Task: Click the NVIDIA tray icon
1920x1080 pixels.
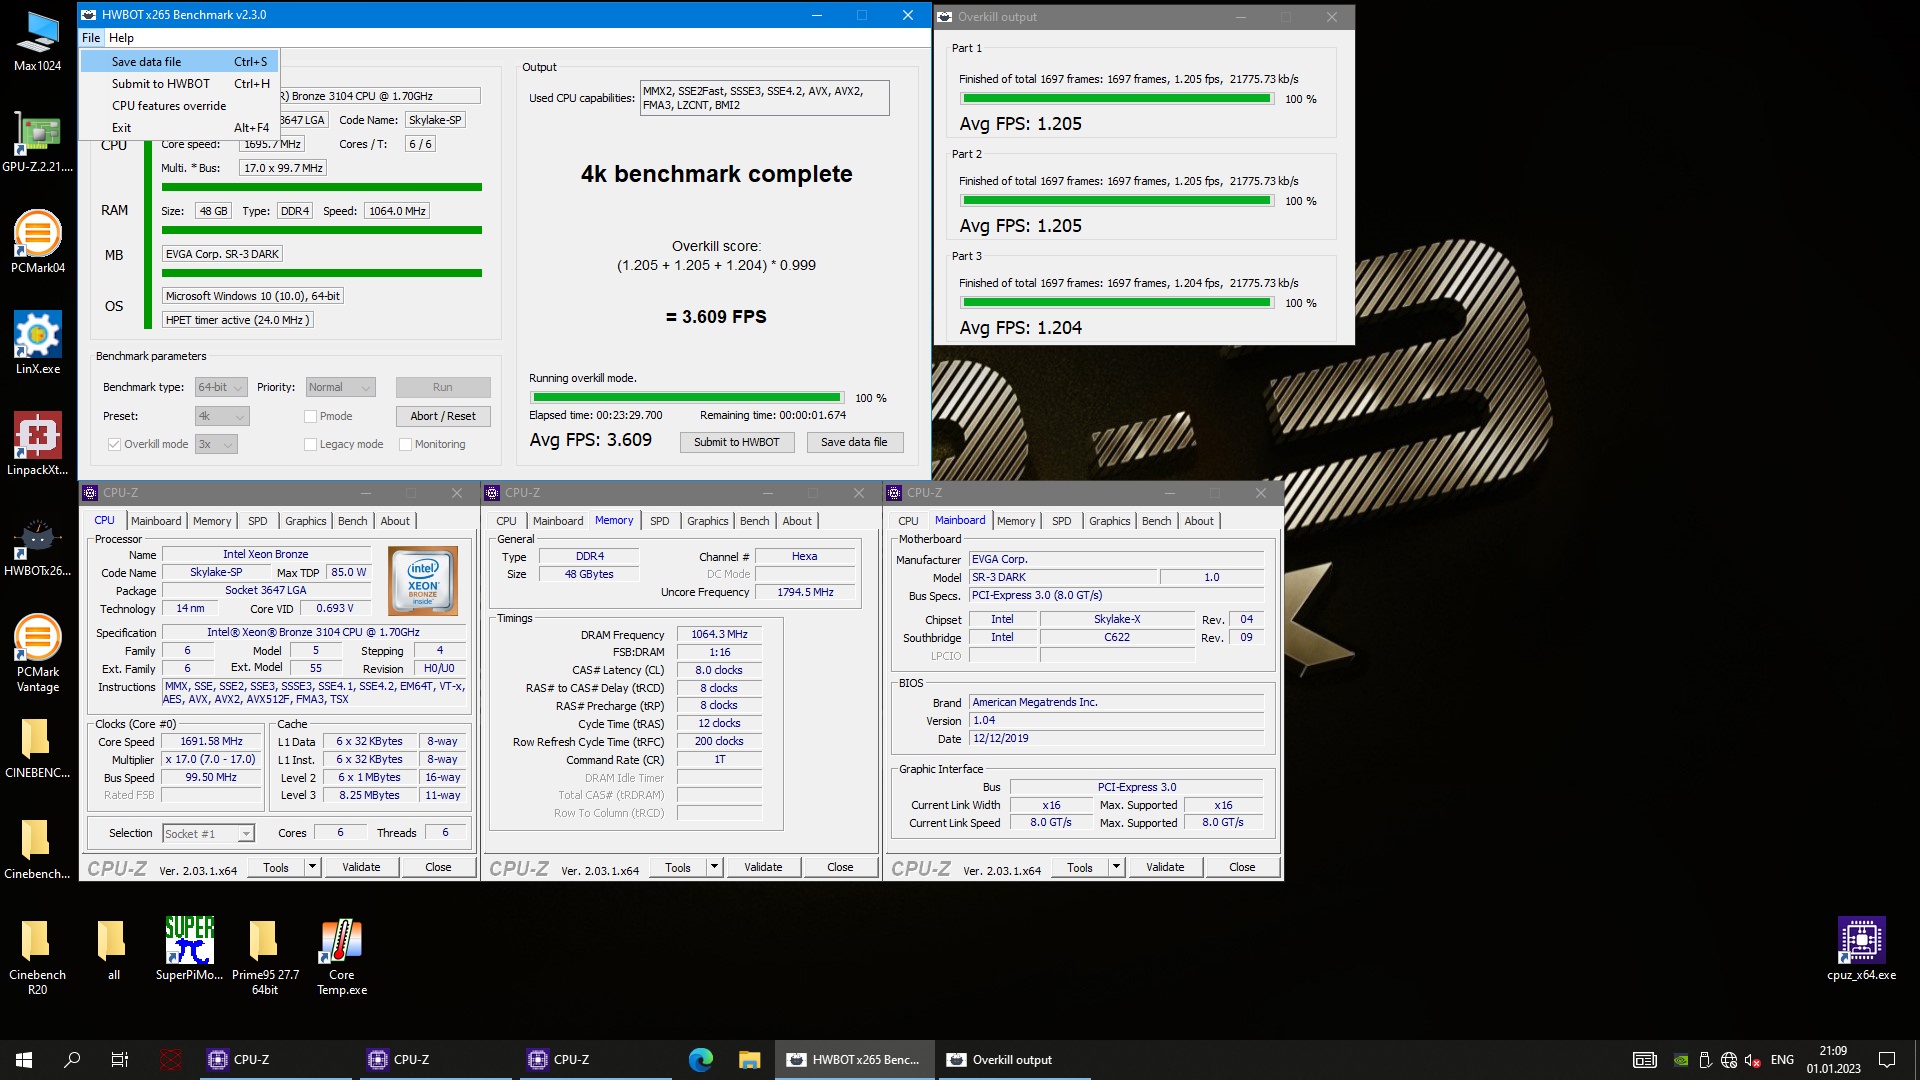Action: tap(1682, 1060)
